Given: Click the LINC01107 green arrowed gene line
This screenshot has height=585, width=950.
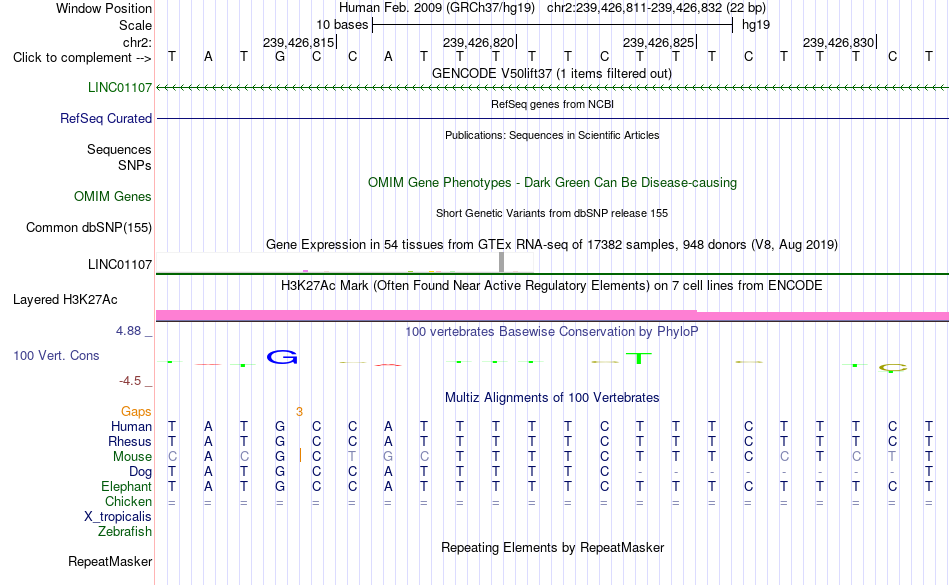Looking at the screenshot, I should [x=552, y=88].
